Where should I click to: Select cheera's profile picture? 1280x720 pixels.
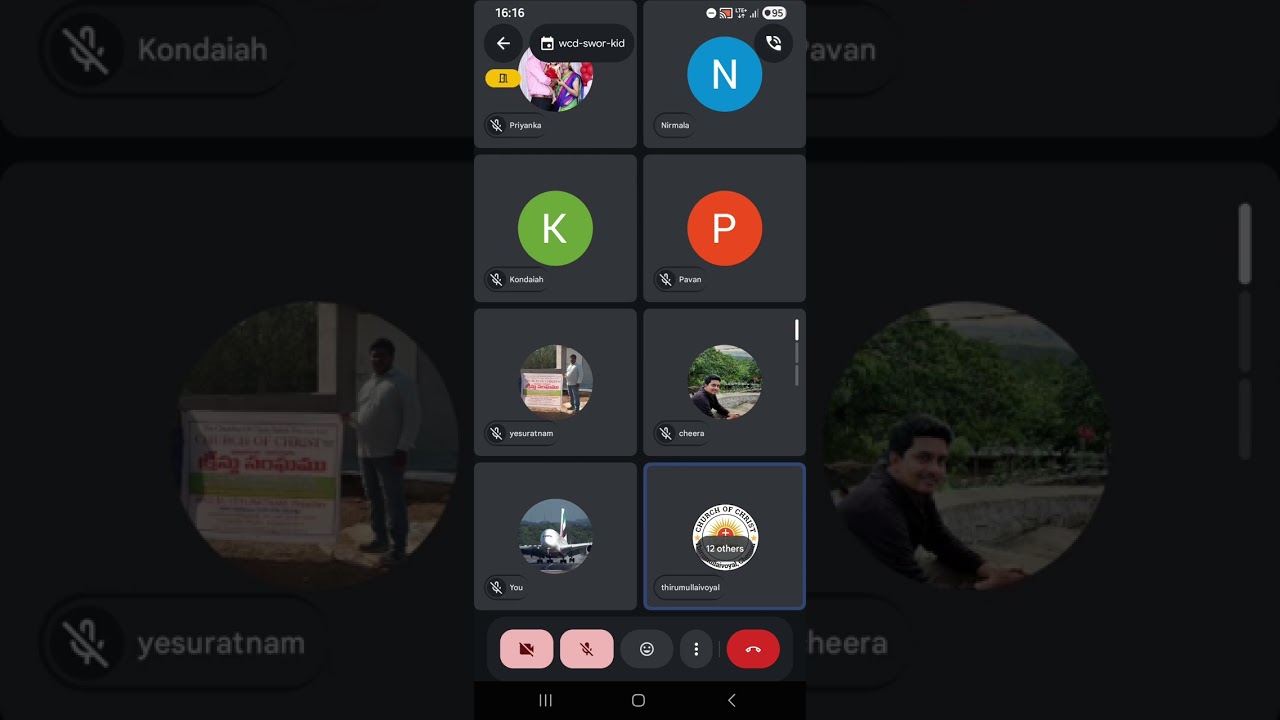[x=725, y=381]
